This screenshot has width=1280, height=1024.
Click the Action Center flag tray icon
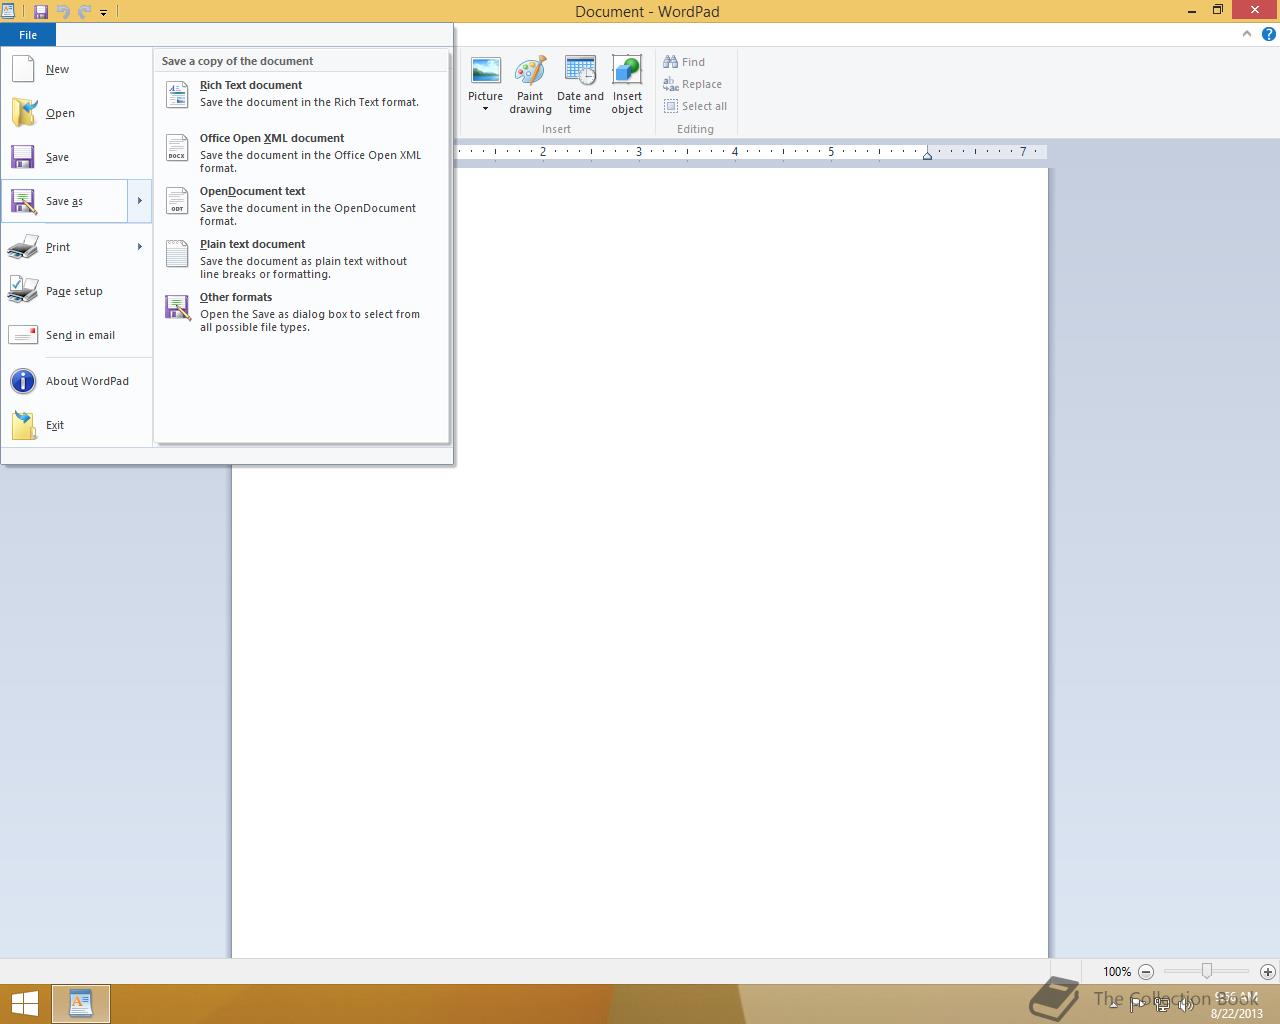[x=1138, y=1004]
